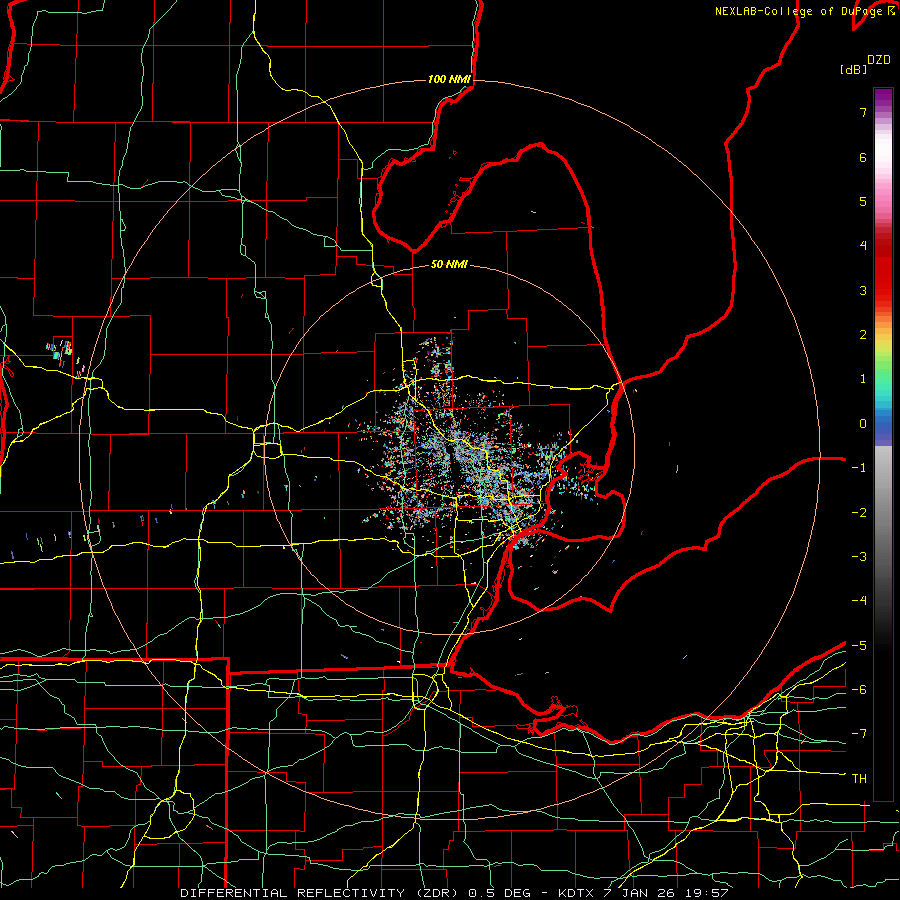This screenshot has height=900, width=900.
Task: Click scale value -2 on the legend
Action: click(x=859, y=513)
